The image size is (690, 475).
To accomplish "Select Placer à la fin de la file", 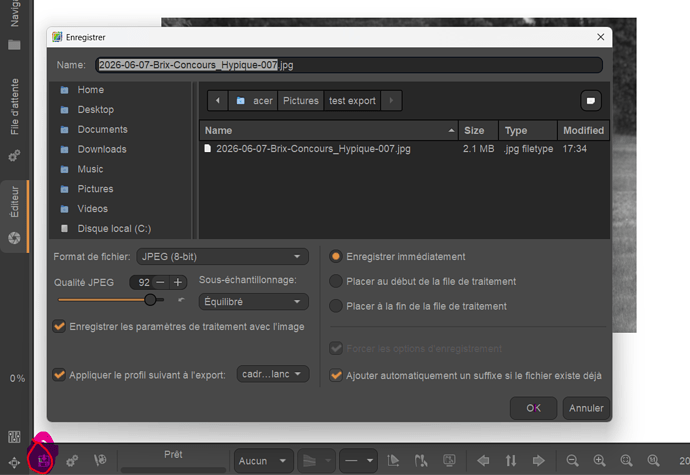I will tap(336, 306).
